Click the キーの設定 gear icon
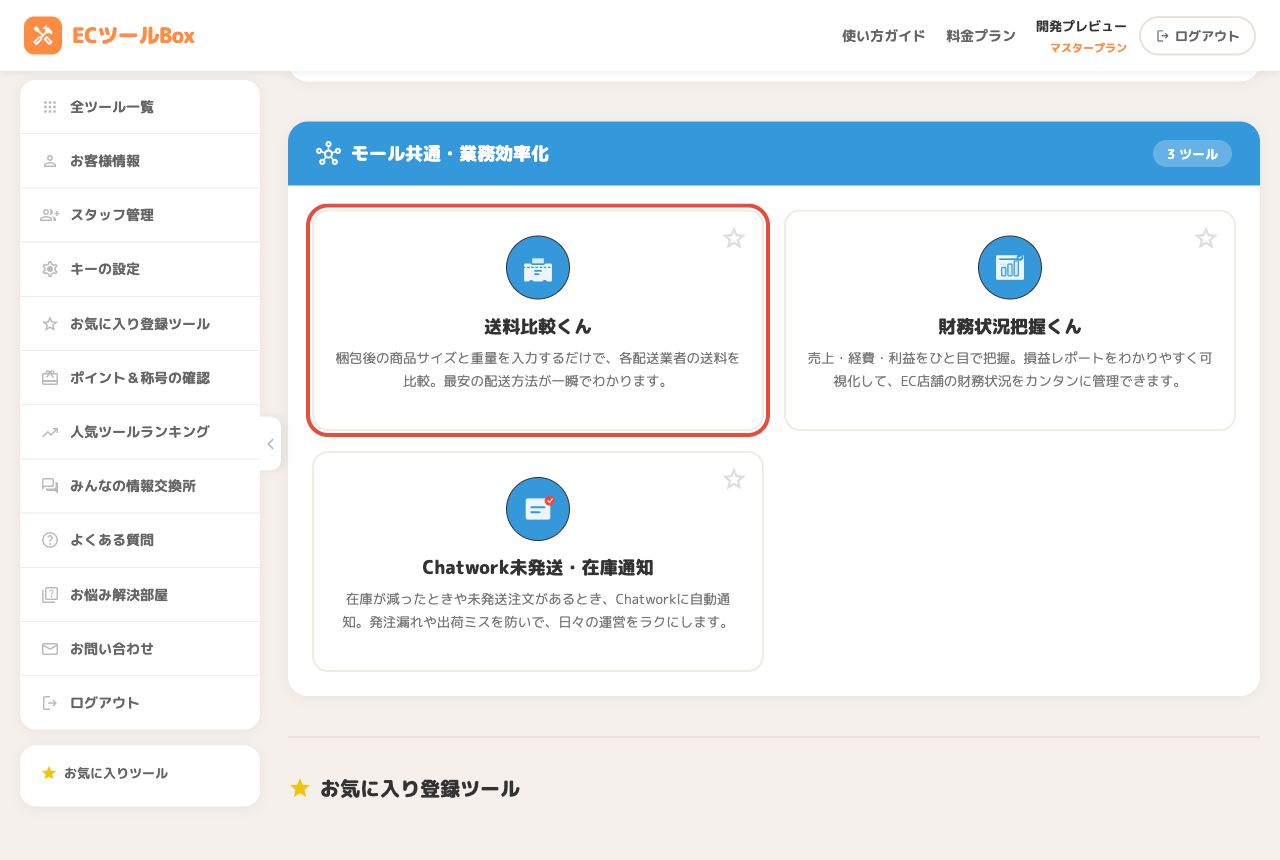 [50, 269]
